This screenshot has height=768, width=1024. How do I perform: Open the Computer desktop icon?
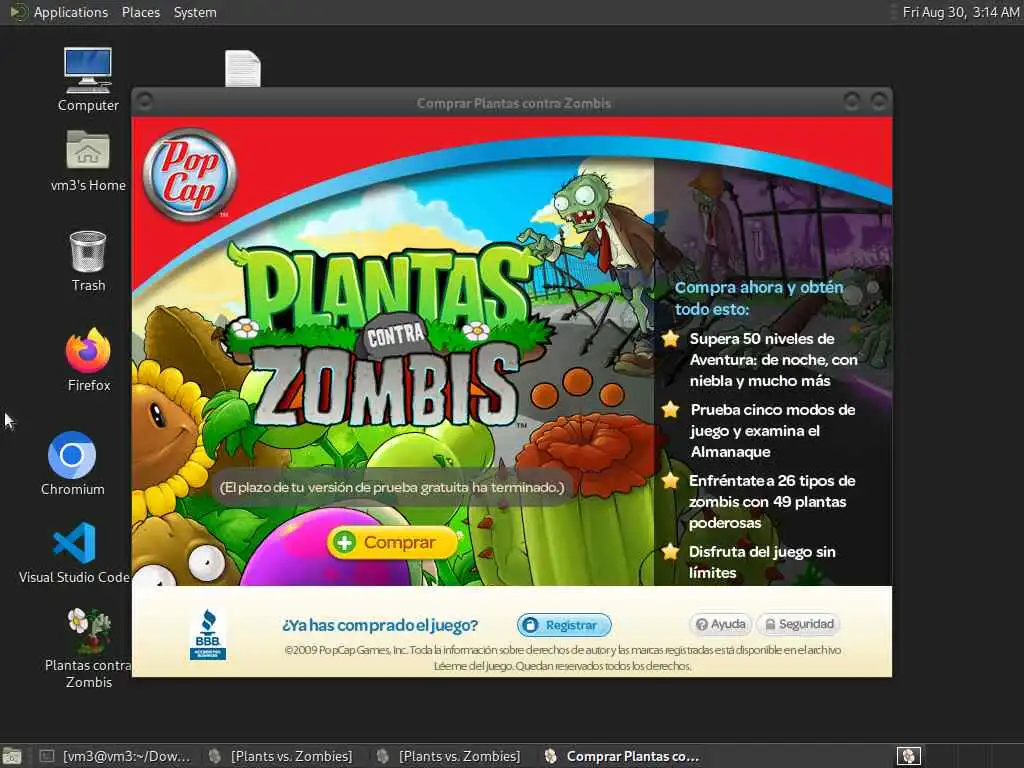coord(88,80)
